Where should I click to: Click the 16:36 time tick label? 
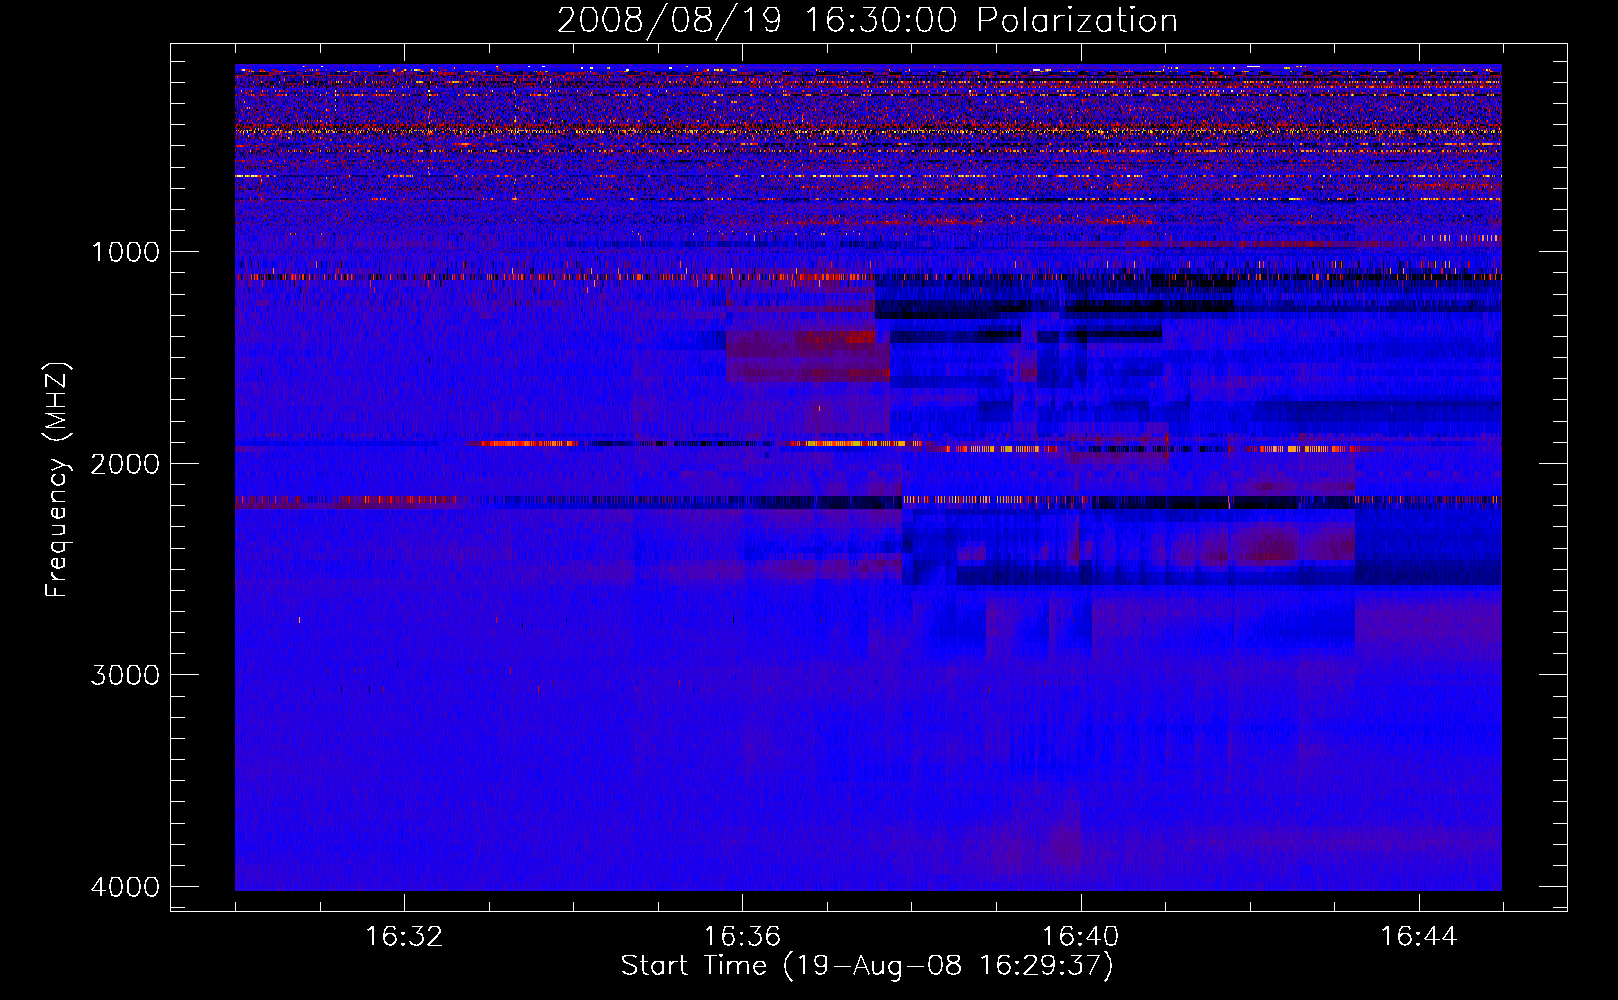click(742, 937)
